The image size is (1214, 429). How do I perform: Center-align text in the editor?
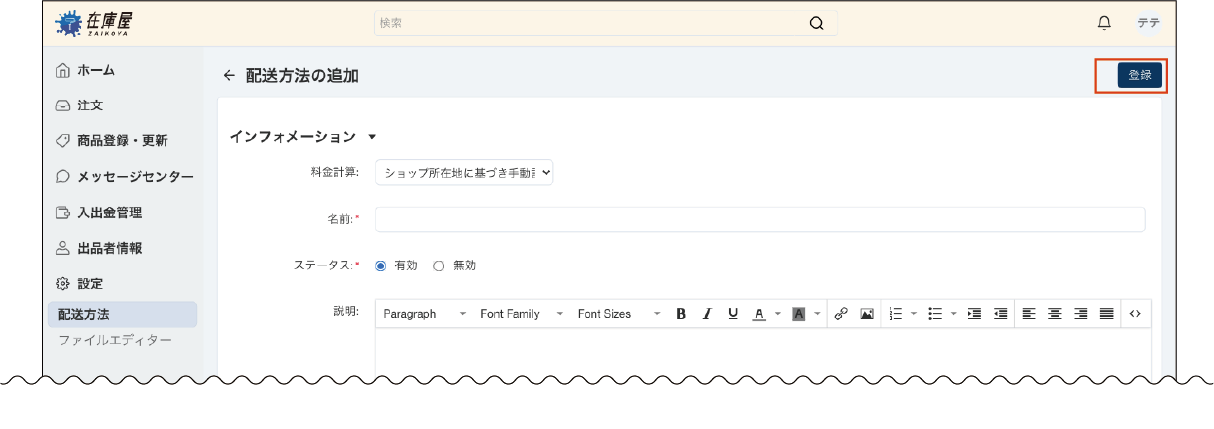1054,314
